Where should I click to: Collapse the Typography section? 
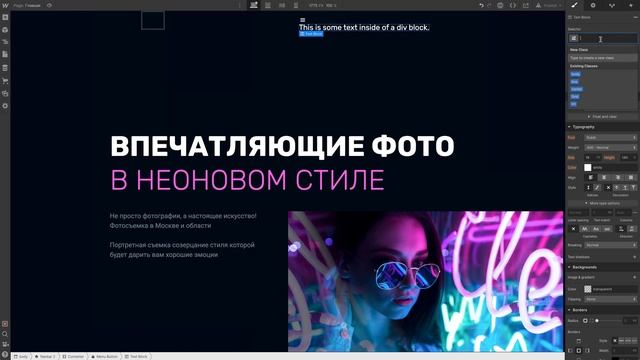[583, 127]
